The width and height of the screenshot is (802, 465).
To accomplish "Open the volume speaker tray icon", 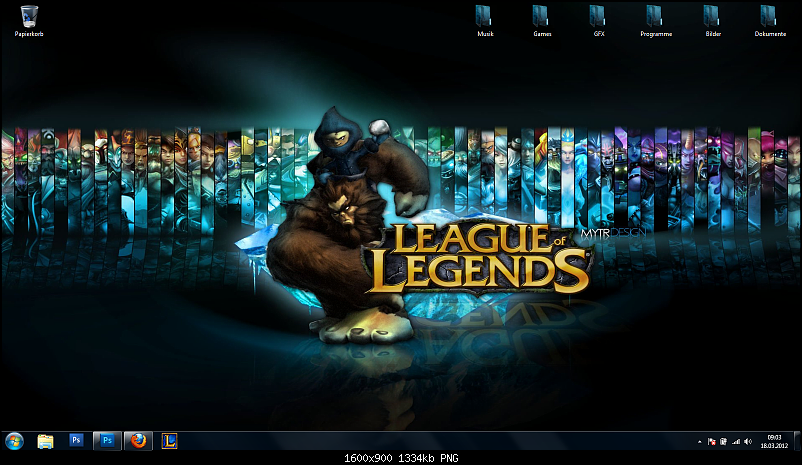I will 748,441.
